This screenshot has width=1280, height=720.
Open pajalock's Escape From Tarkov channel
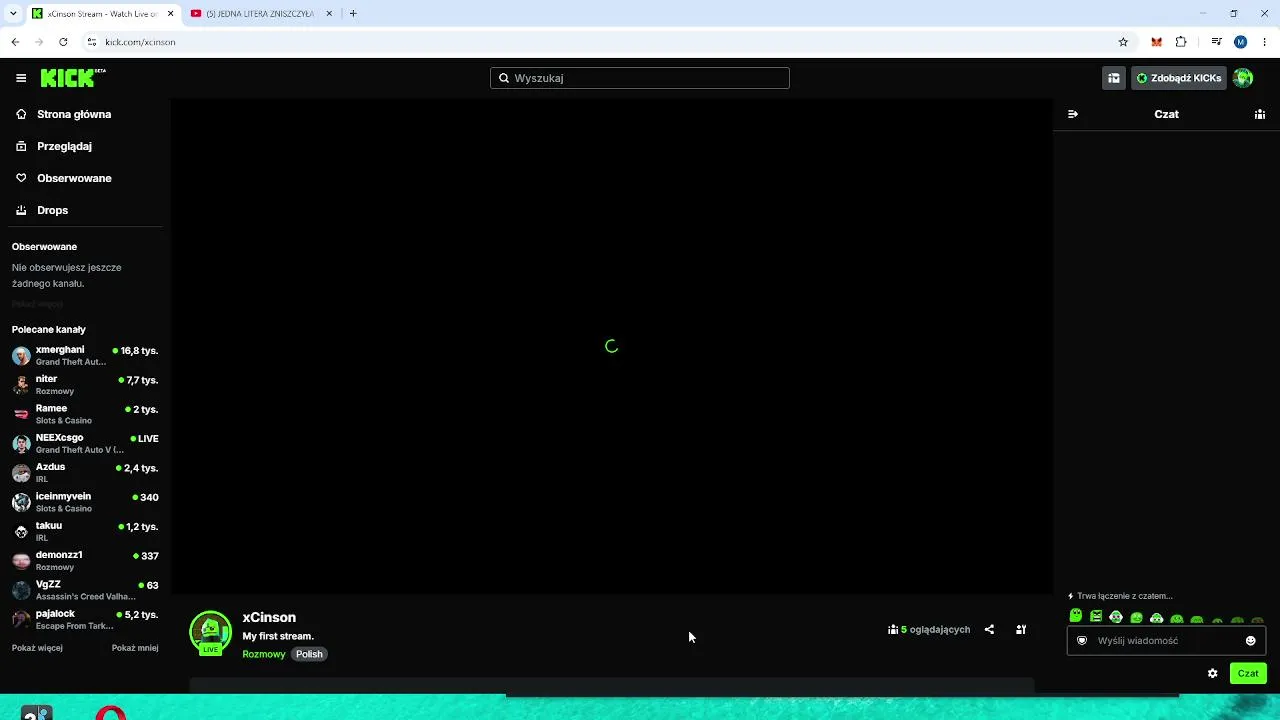click(x=85, y=619)
